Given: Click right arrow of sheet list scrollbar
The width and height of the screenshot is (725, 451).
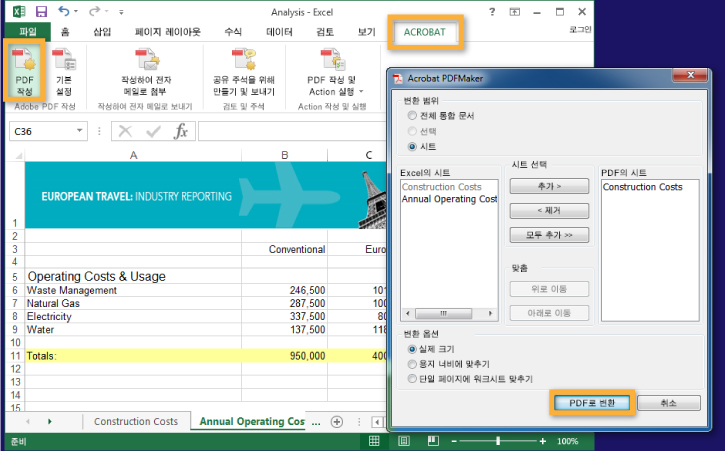Looking at the screenshot, I should 491,314.
